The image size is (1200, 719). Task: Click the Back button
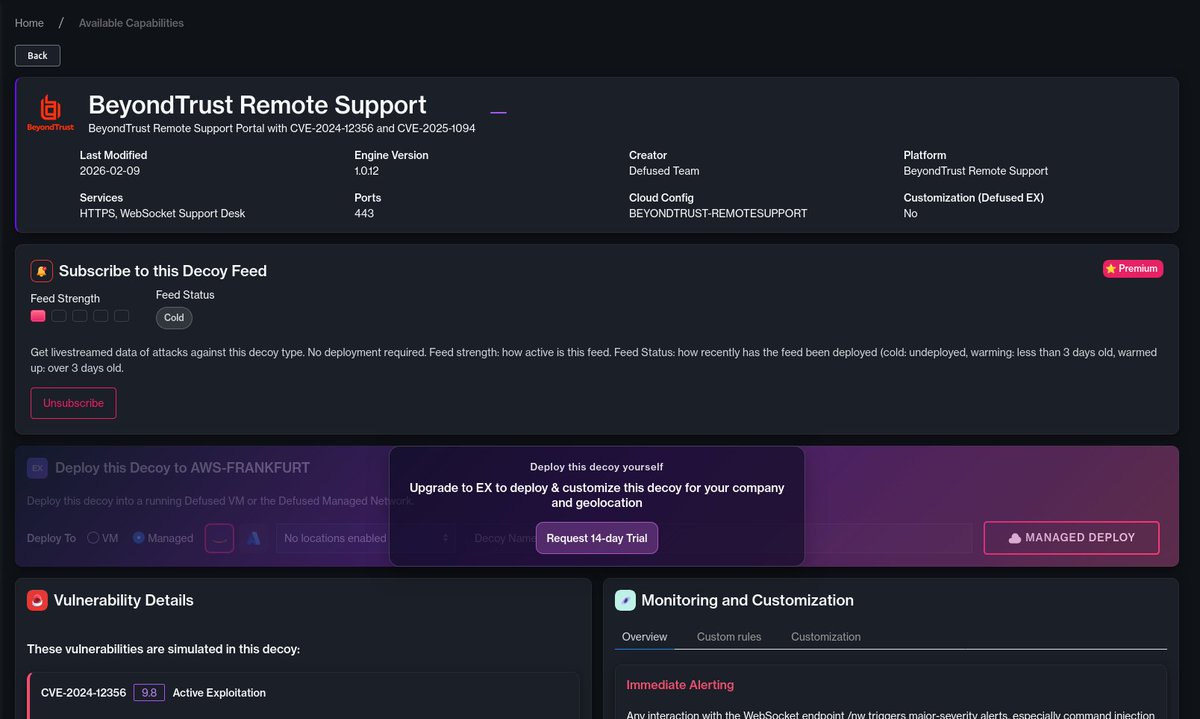coord(38,55)
